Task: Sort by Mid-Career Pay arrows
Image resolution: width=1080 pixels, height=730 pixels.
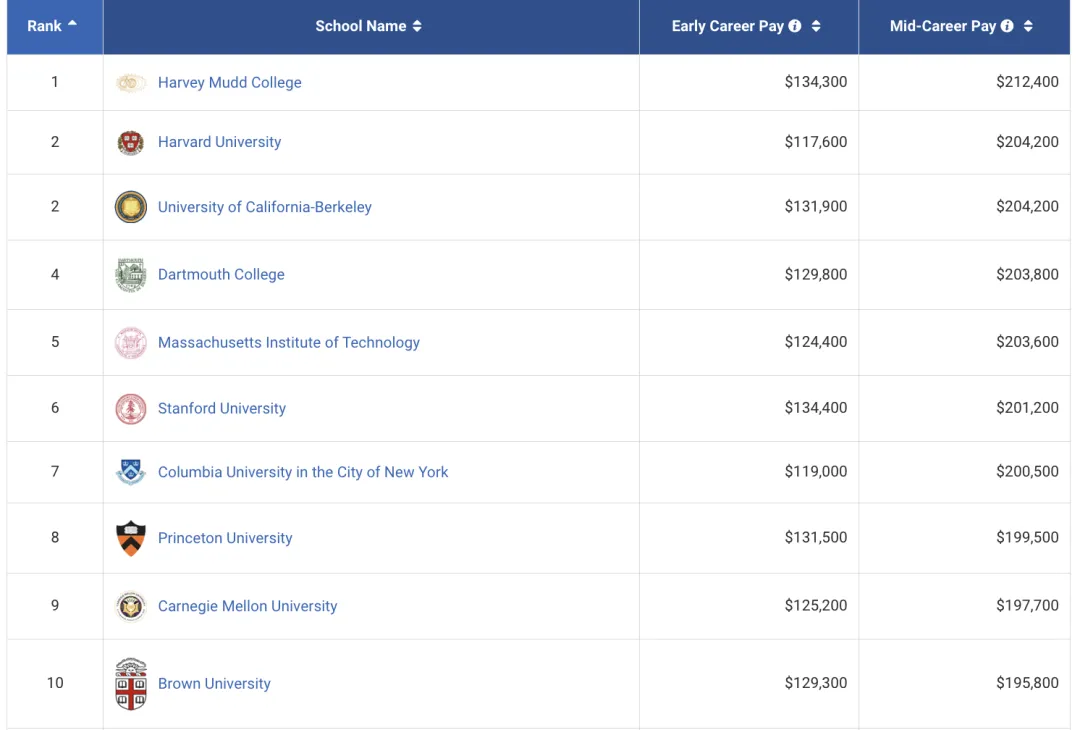Action: (1028, 26)
